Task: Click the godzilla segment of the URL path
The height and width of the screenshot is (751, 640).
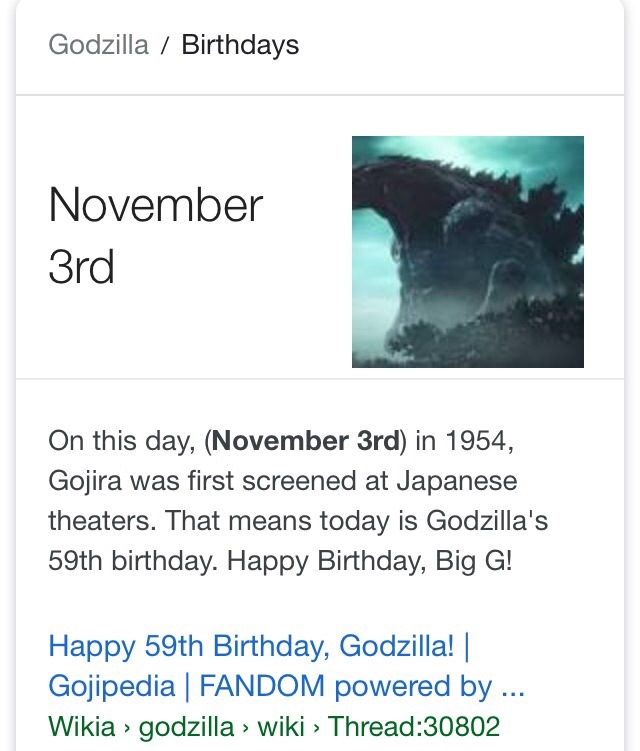Action: click(186, 727)
